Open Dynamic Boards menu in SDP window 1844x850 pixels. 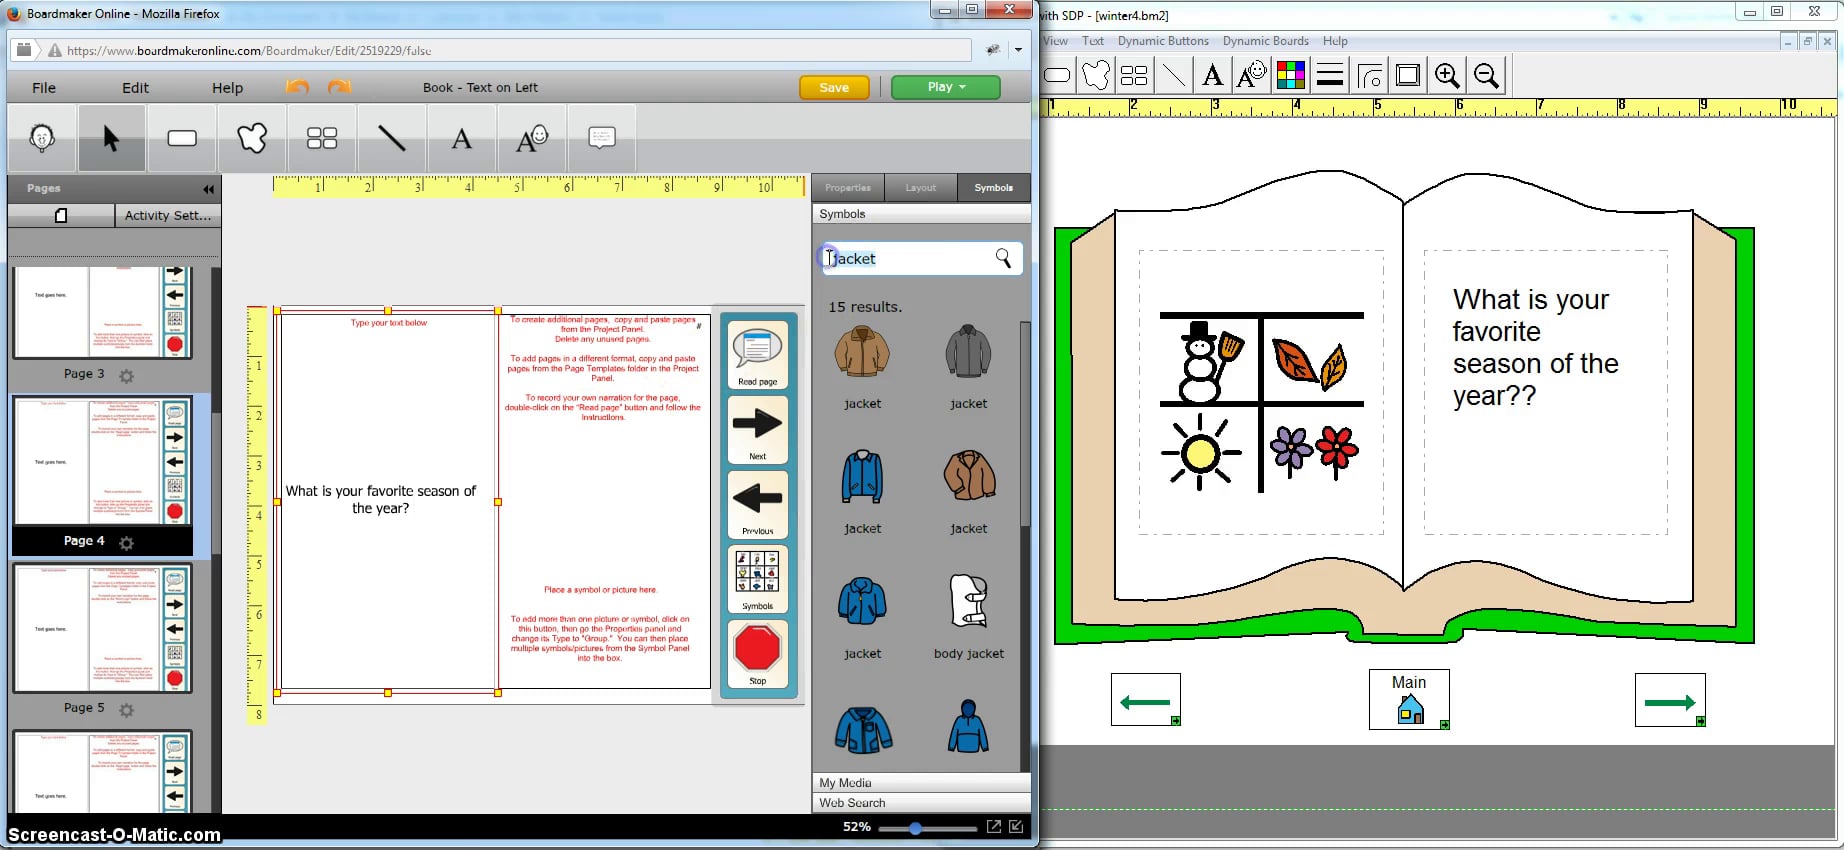(1265, 41)
